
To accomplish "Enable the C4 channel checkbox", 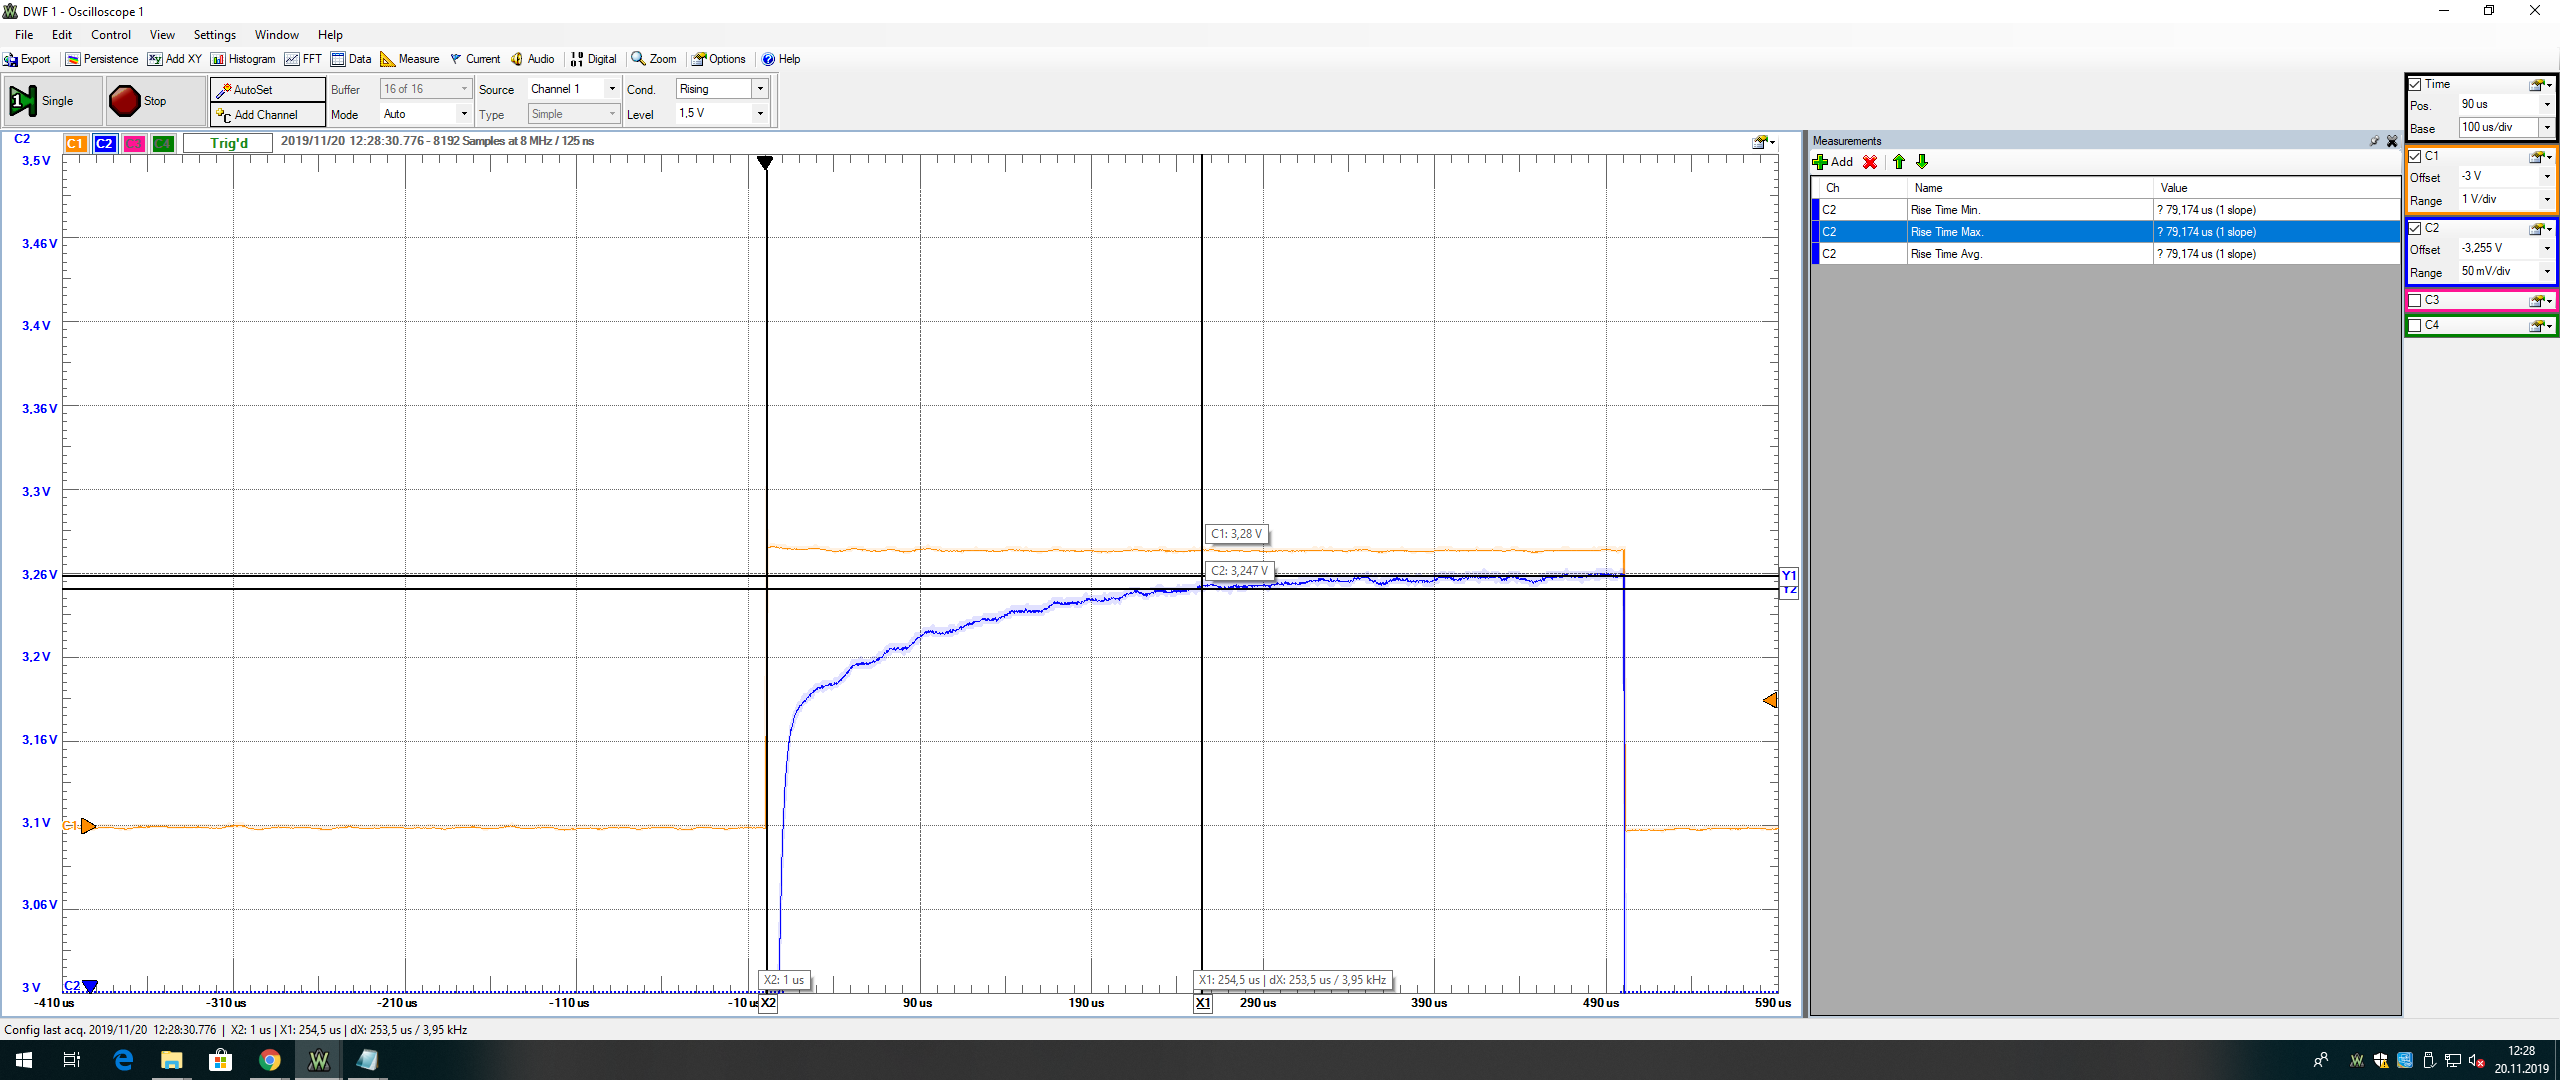I will [2415, 325].
